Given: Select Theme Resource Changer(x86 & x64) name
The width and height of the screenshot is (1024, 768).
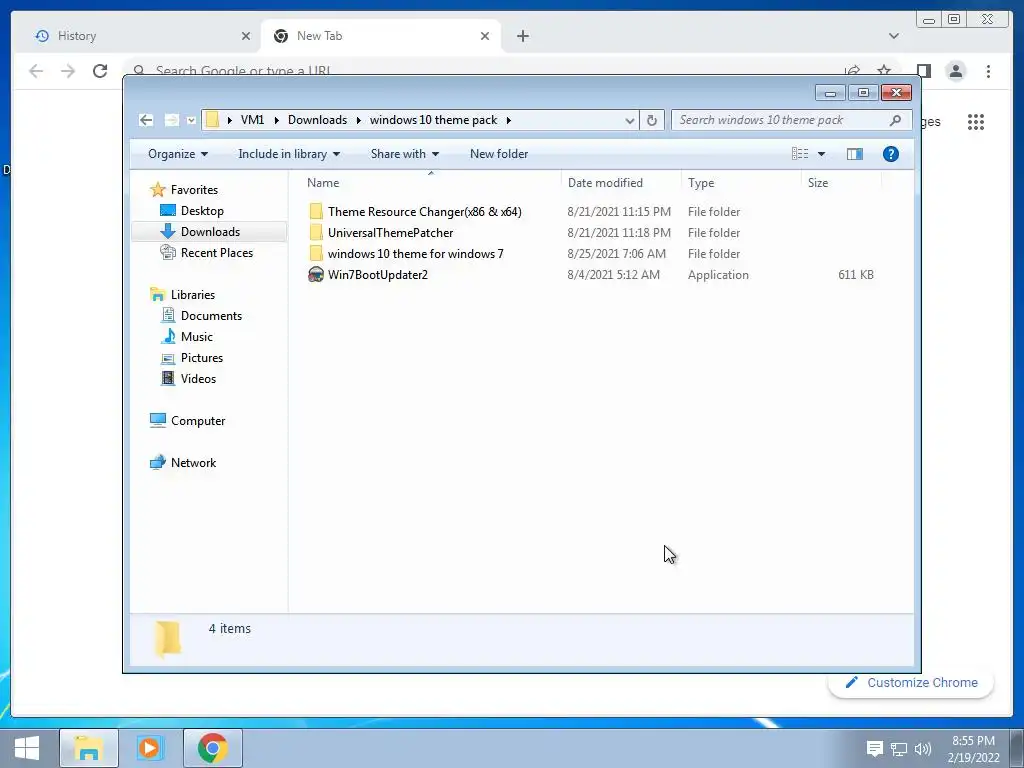Looking at the screenshot, I should pyautogui.click(x=424, y=212).
